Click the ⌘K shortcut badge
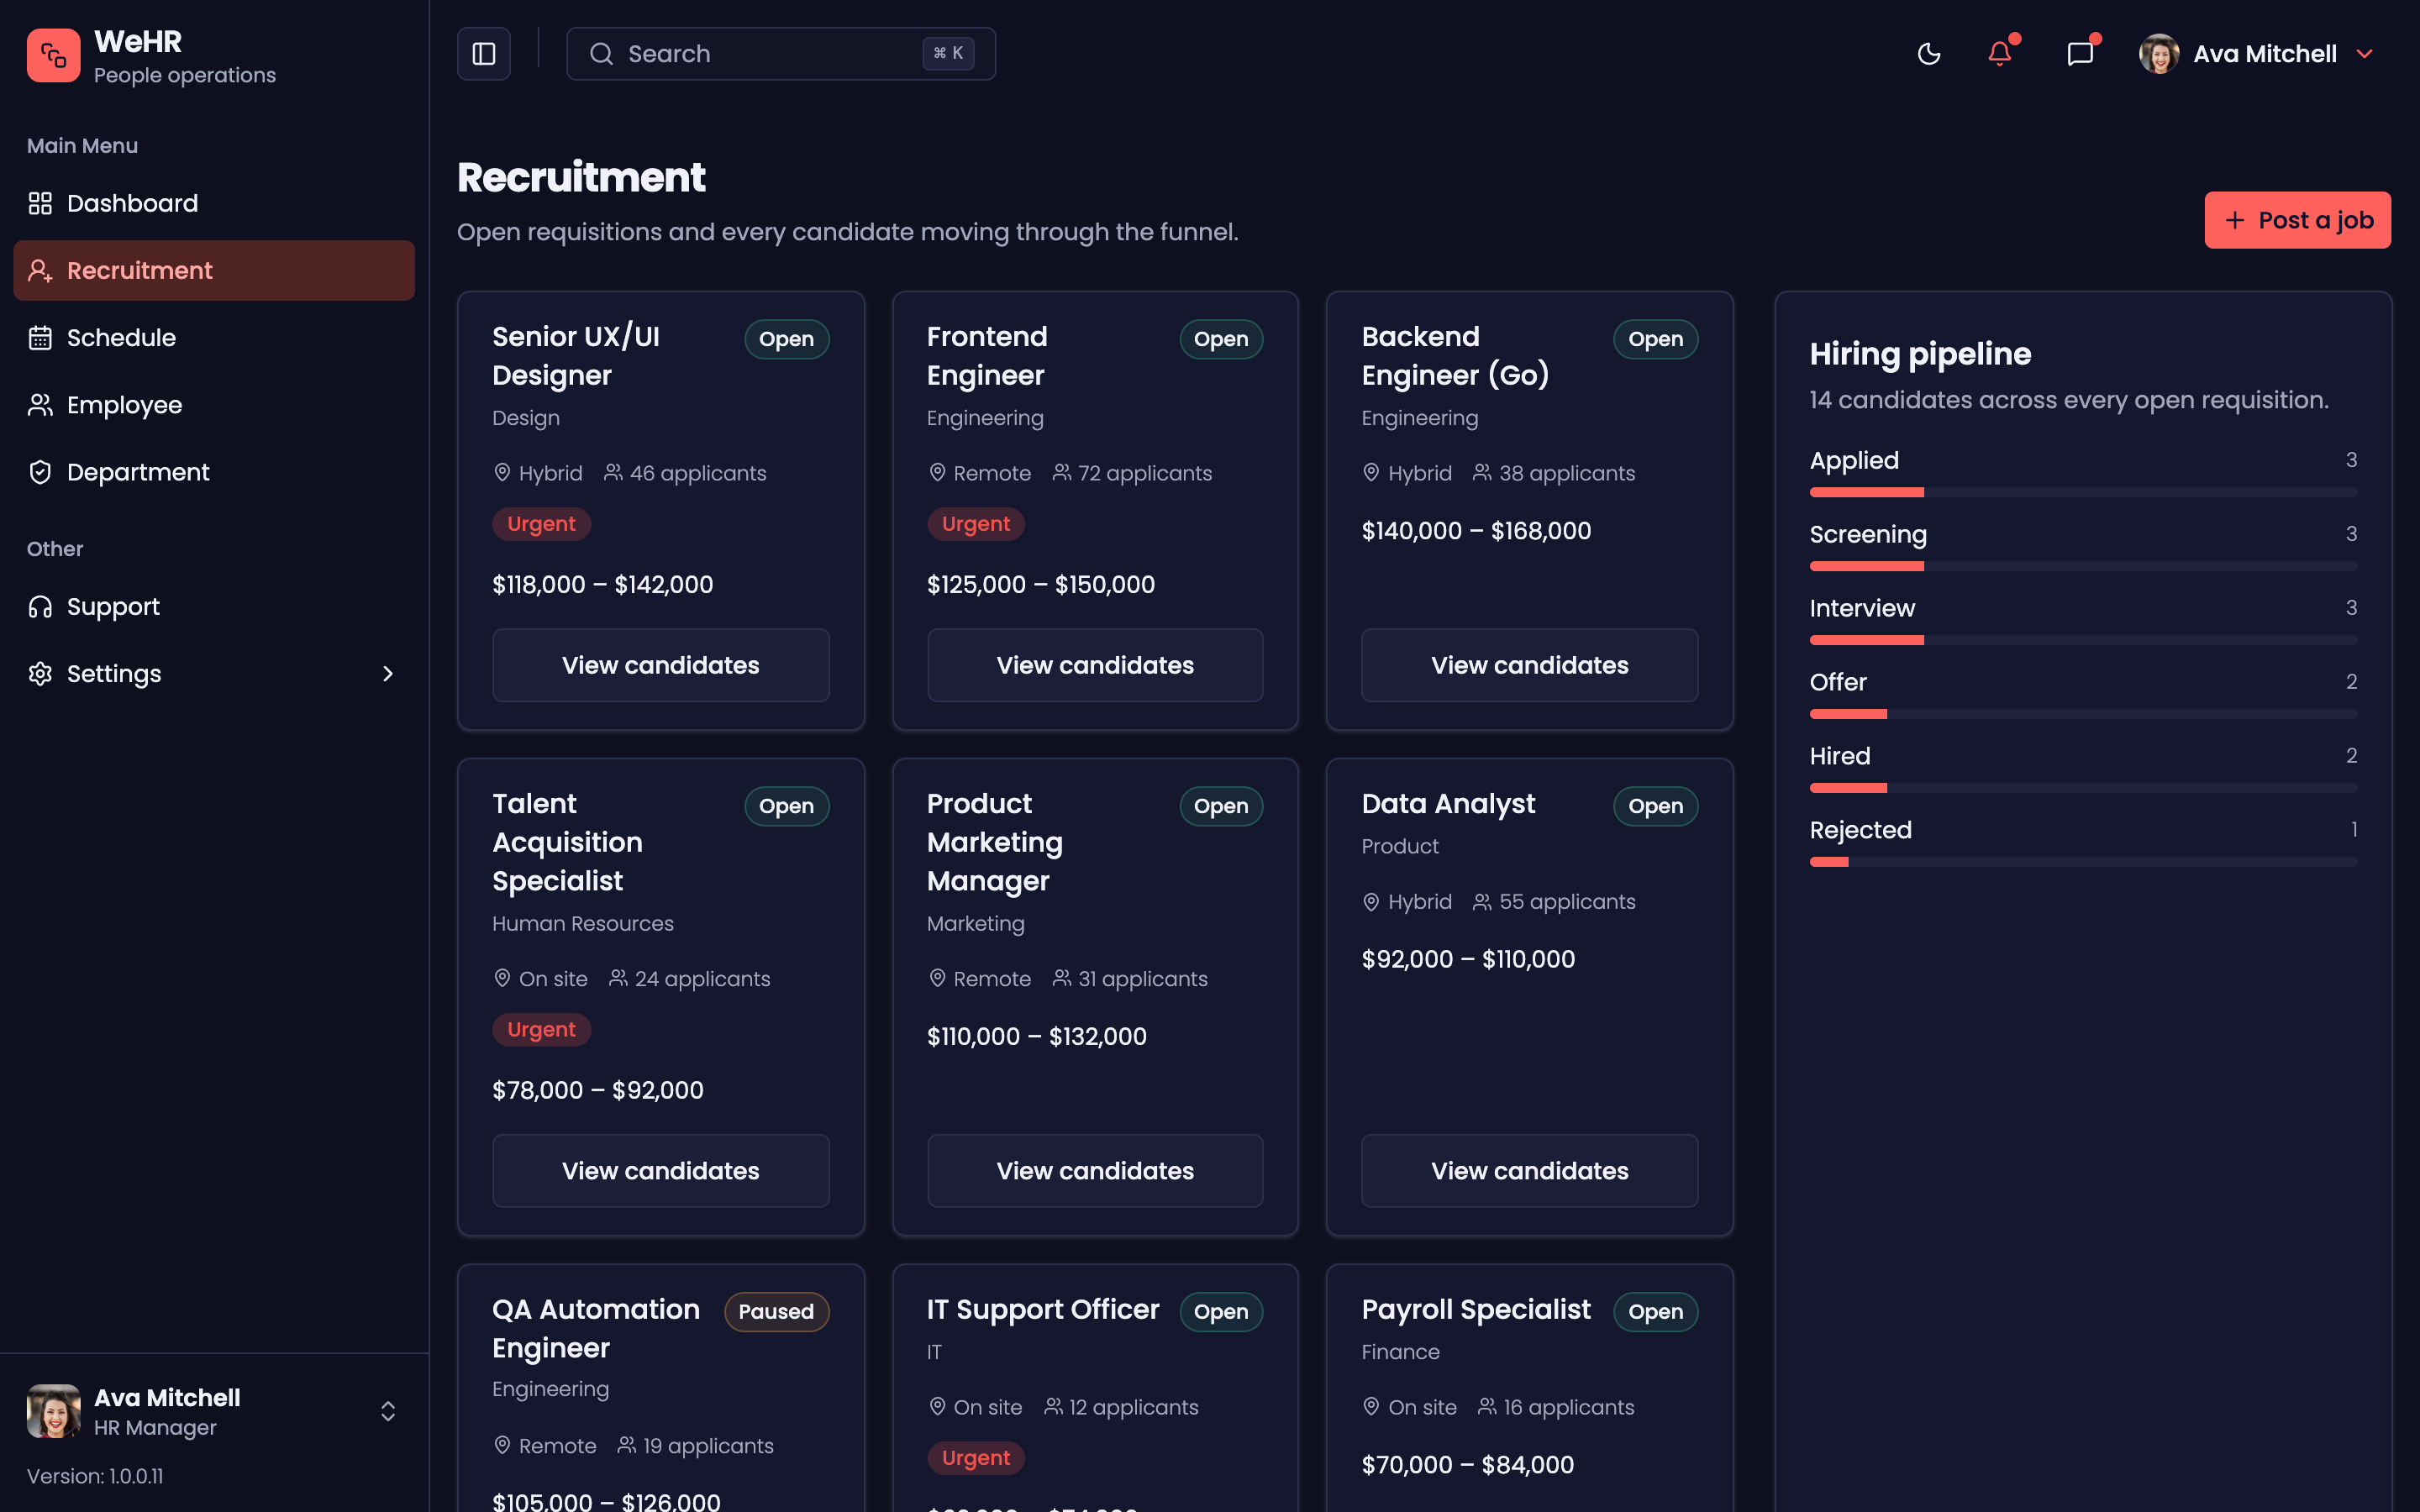The image size is (2420, 1512). (x=948, y=54)
